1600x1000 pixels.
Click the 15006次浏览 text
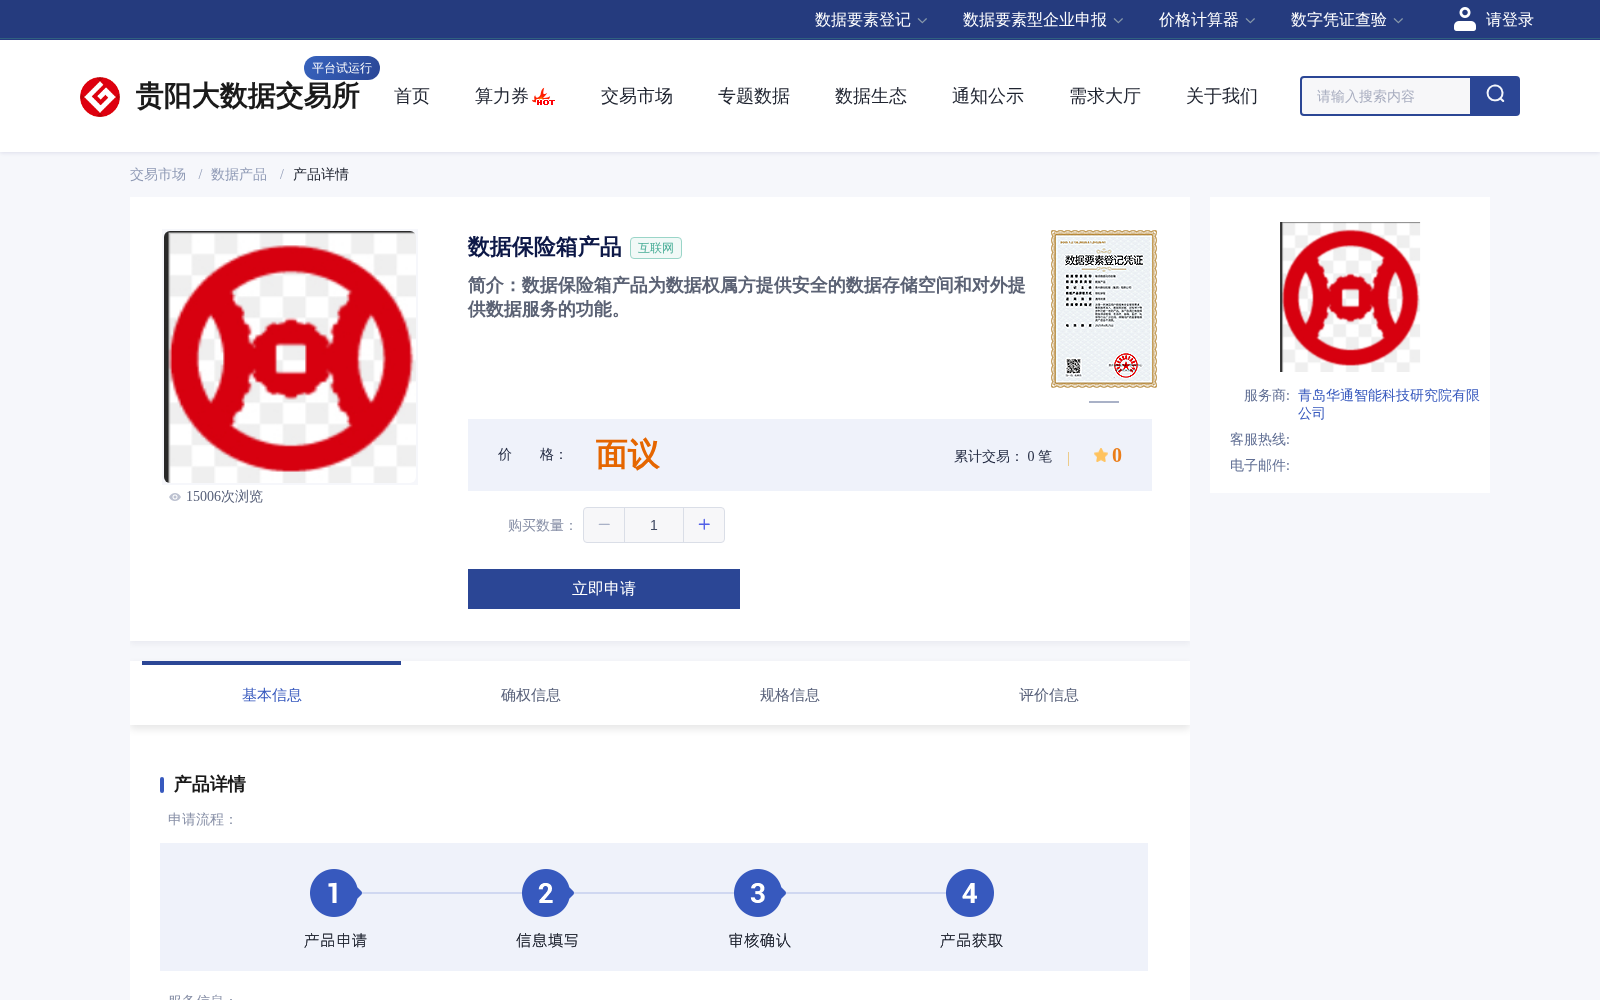[x=224, y=497]
